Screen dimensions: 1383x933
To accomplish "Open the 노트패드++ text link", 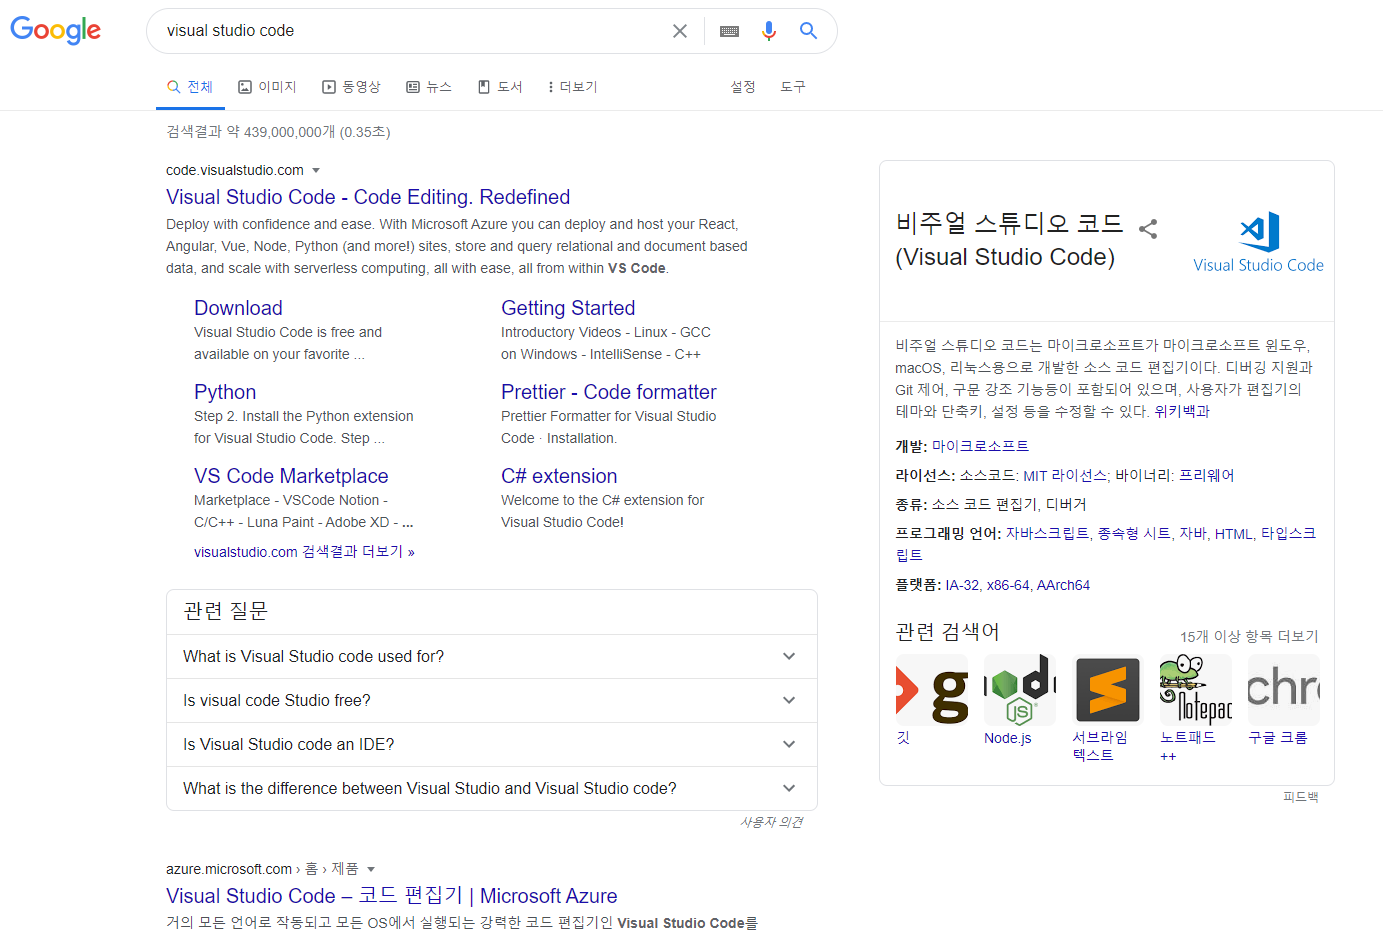I will pos(1188,746).
